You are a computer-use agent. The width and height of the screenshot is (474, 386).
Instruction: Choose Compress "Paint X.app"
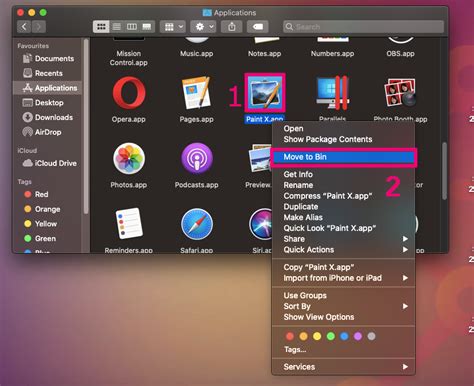click(x=343, y=196)
